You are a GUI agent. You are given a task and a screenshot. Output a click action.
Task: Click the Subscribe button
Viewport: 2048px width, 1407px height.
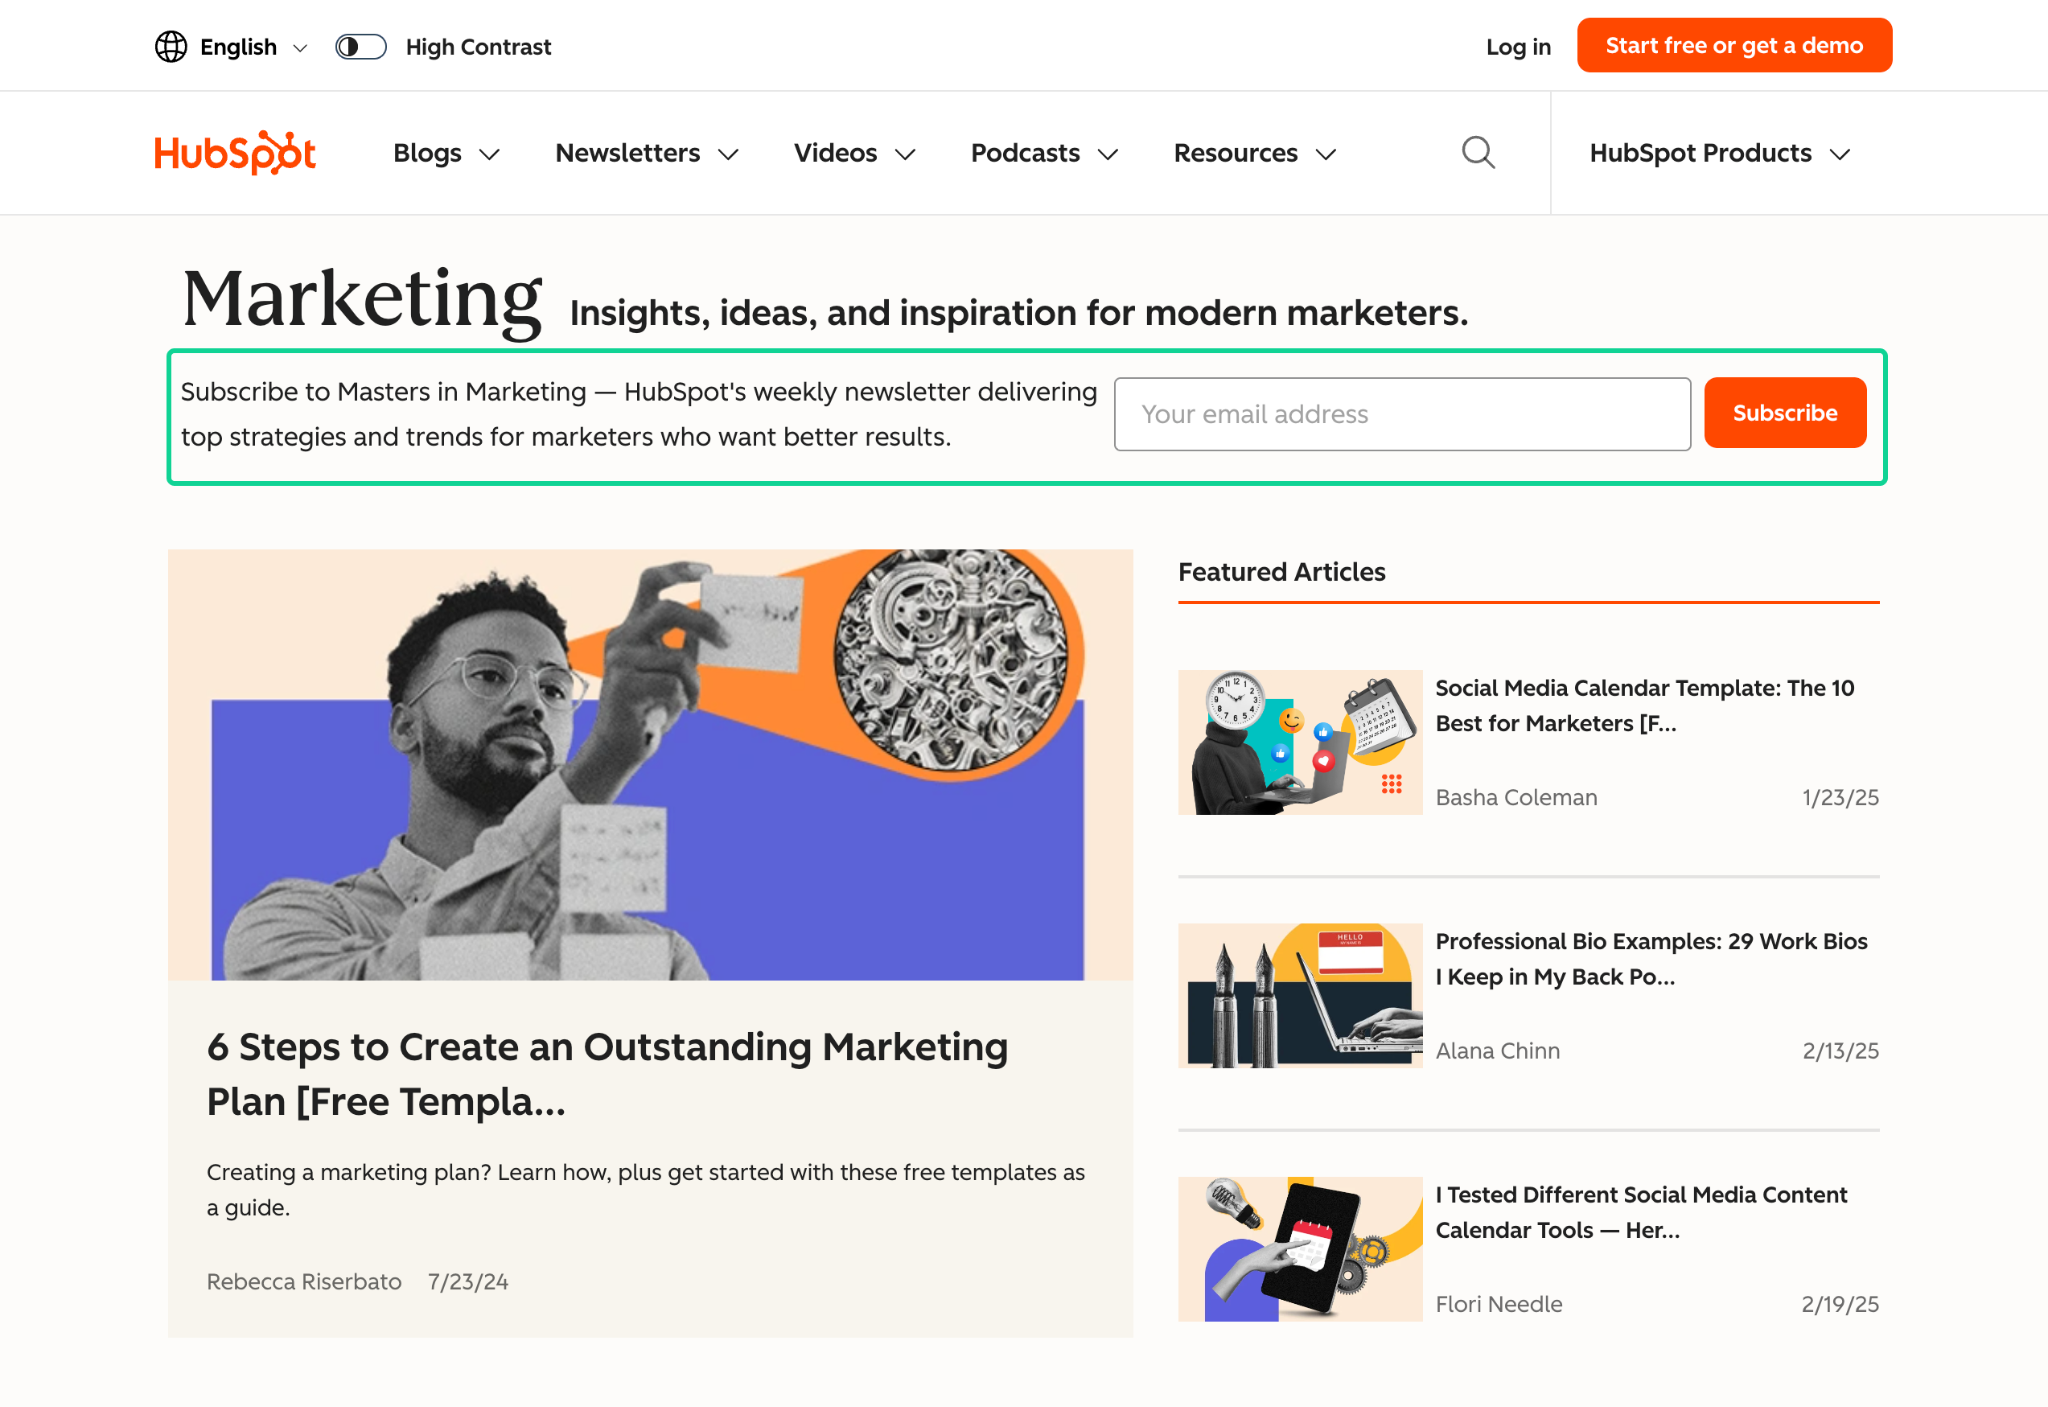click(x=1784, y=412)
